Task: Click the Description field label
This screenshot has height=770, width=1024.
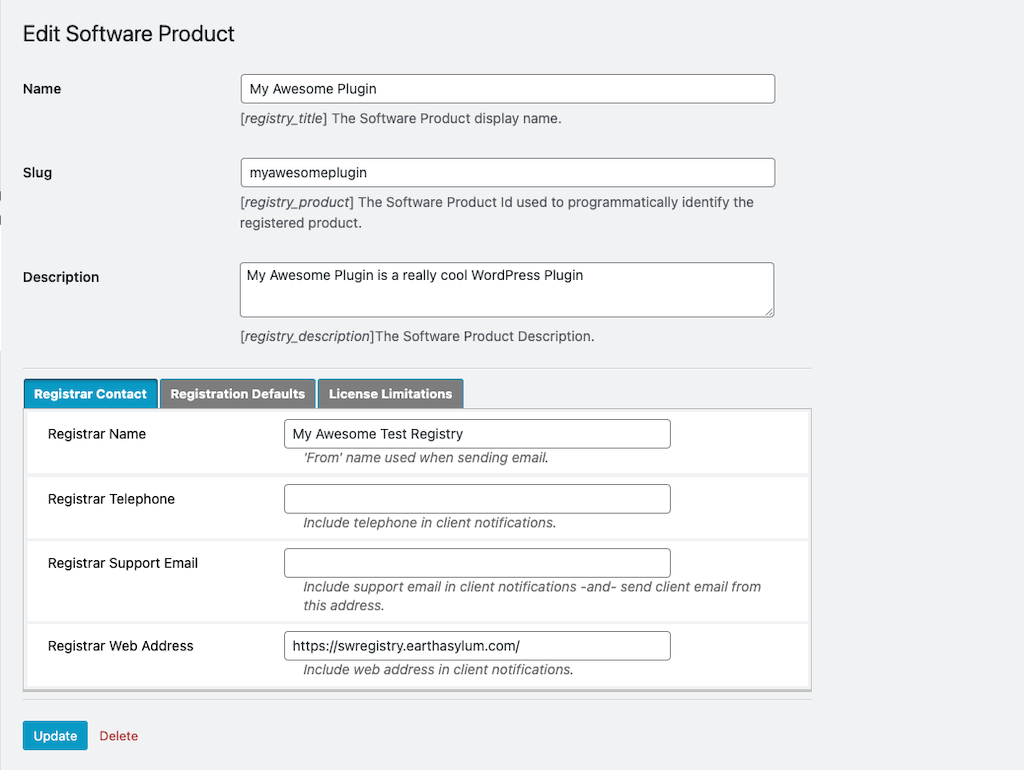Action: point(61,277)
